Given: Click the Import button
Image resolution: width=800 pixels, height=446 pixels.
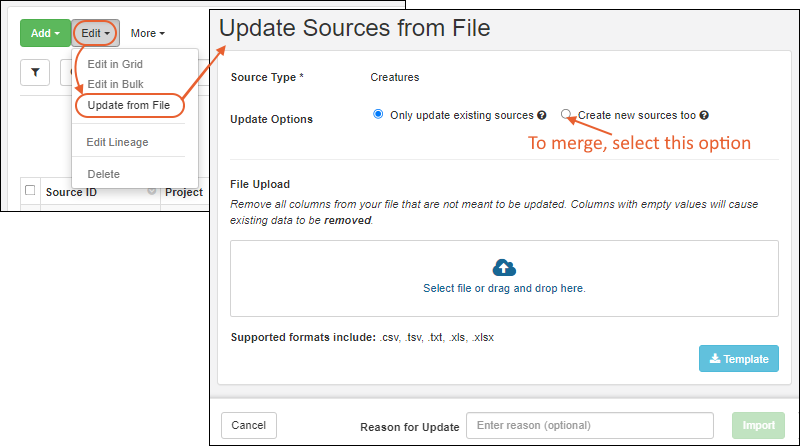Looking at the screenshot, I should (759, 425).
